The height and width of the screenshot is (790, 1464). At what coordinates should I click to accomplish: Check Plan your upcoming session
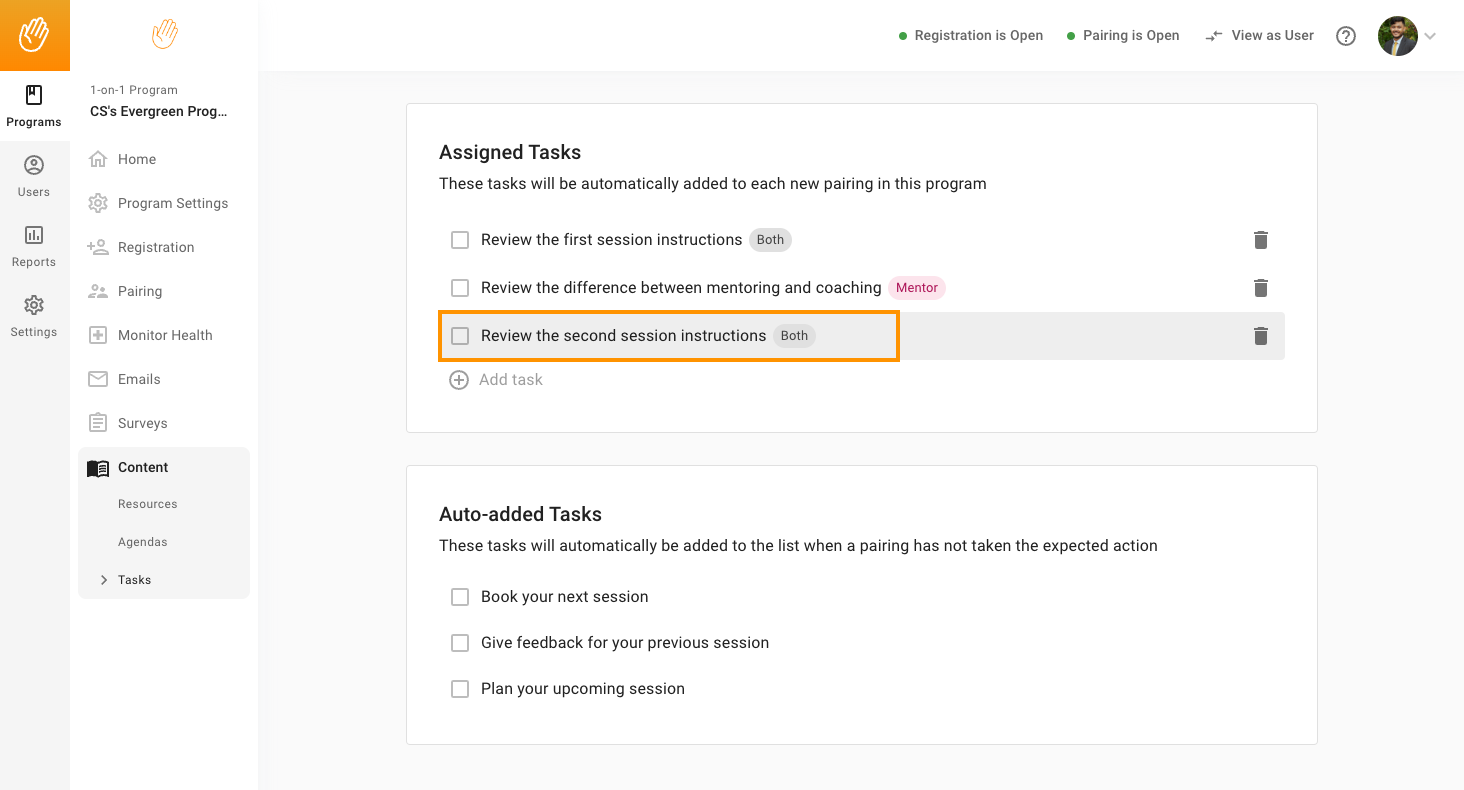460,689
